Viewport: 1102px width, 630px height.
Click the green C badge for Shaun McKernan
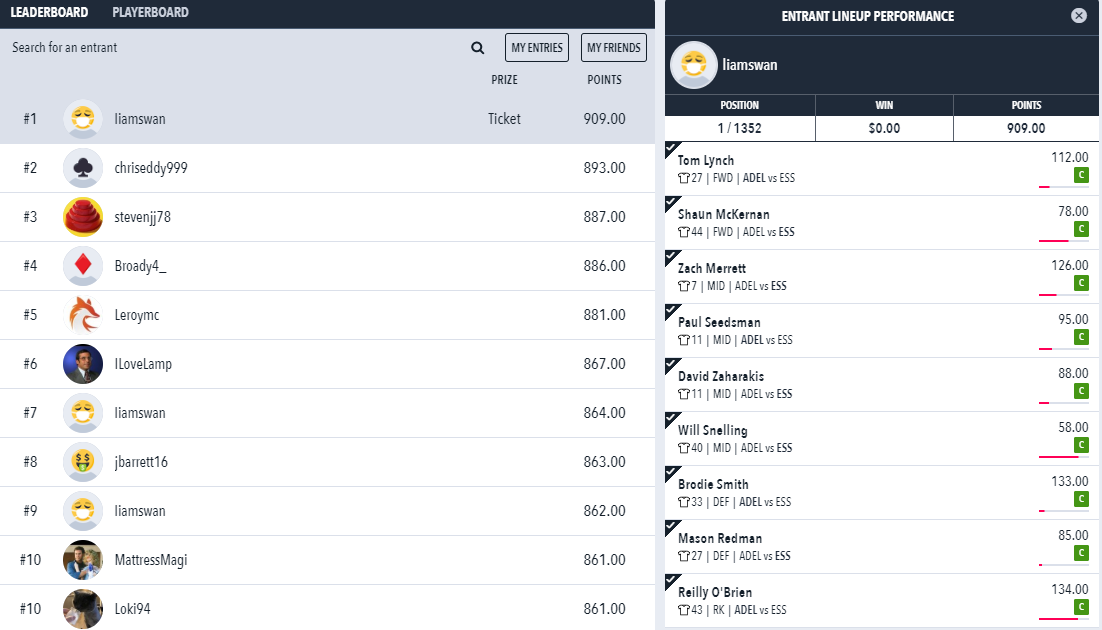[x=1082, y=229]
